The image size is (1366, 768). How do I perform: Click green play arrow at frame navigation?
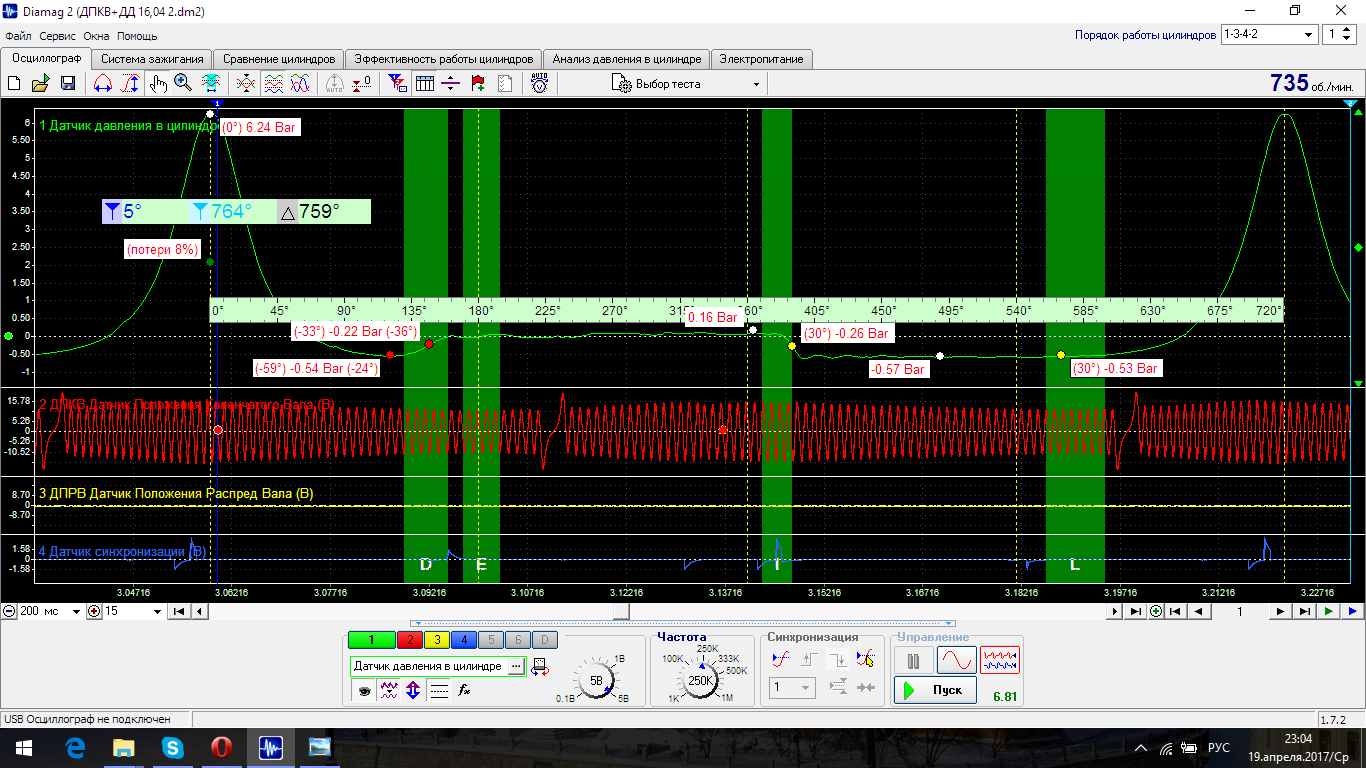tap(1329, 611)
